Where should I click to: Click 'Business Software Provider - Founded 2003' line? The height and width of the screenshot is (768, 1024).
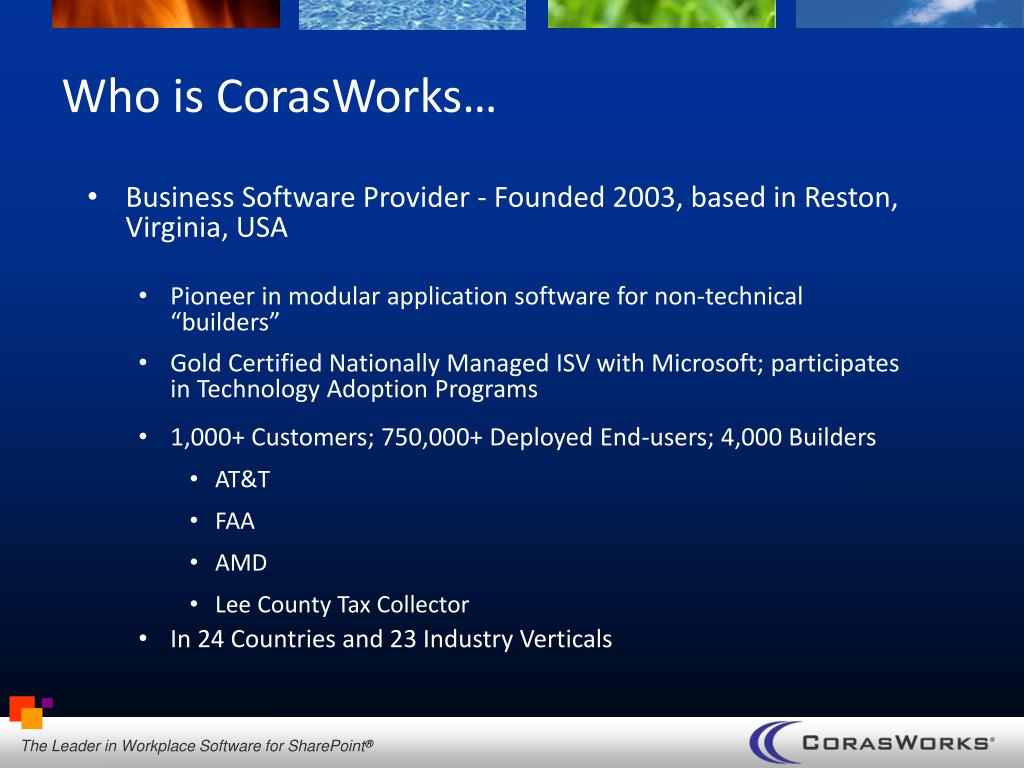(511, 198)
